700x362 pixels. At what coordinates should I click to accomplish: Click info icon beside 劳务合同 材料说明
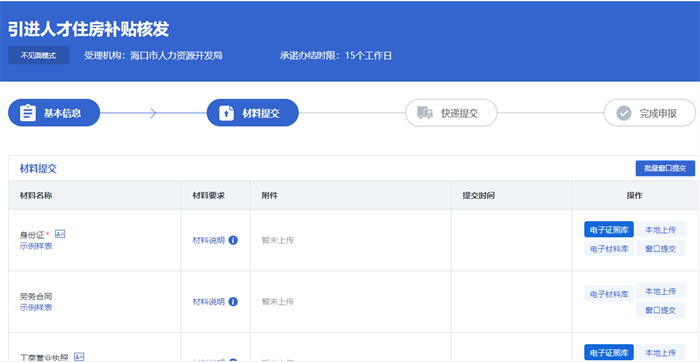[233, 302]
